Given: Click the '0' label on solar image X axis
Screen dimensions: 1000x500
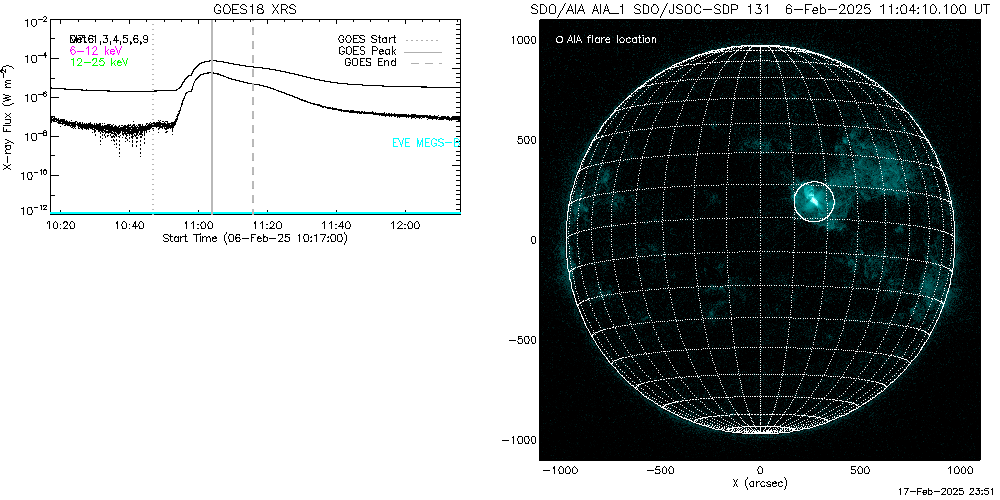Looking at the screenshot, I should (760, 471).
